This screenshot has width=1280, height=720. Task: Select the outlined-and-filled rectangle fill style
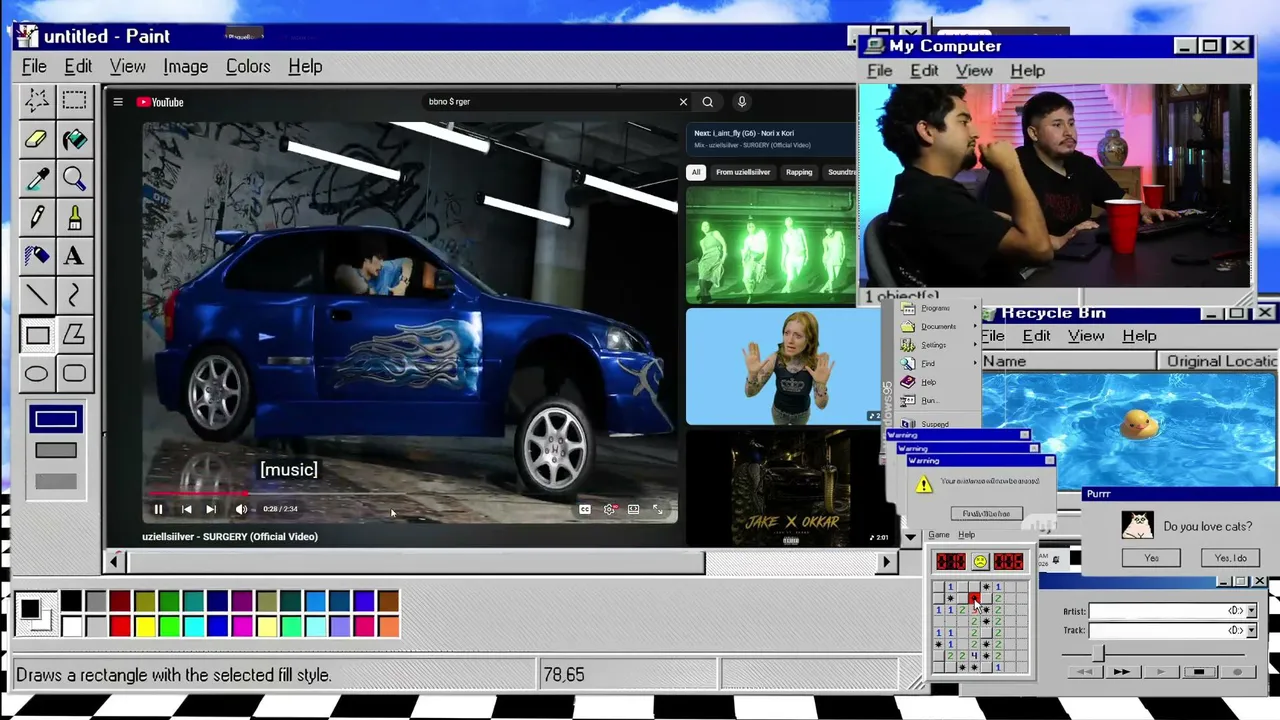click(x=56, y=451)
